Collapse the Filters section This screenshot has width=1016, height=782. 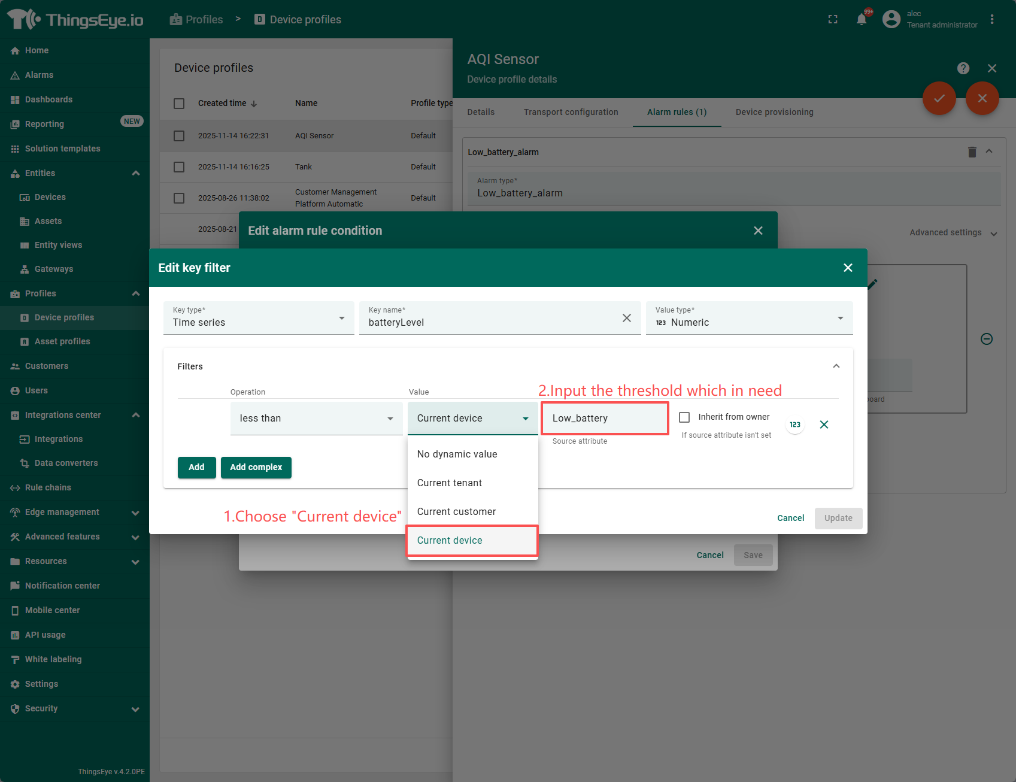coord(836,366)
